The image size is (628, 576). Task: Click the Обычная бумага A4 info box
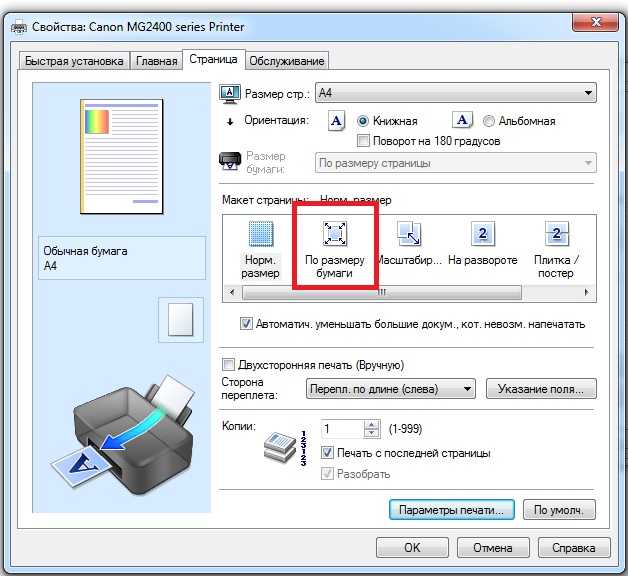point(122,258)
